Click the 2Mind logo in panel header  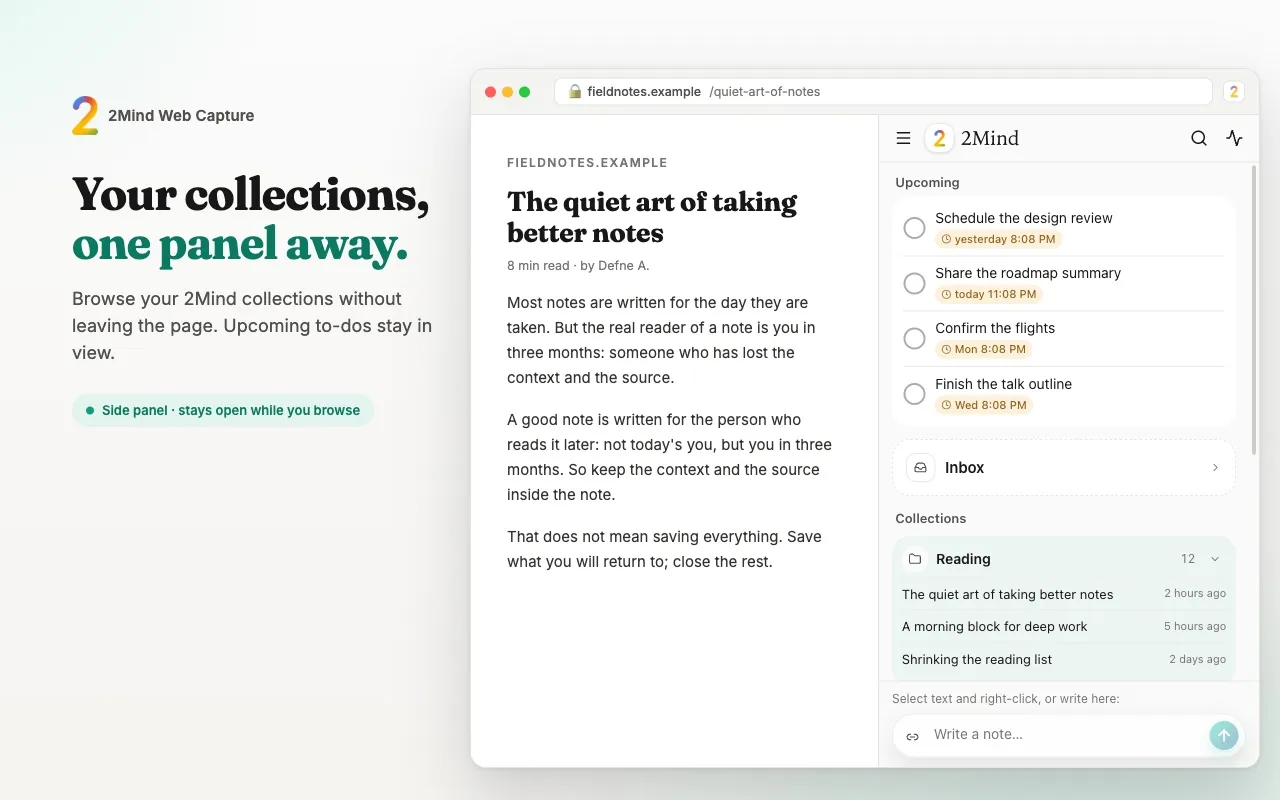tap(939, 139)
